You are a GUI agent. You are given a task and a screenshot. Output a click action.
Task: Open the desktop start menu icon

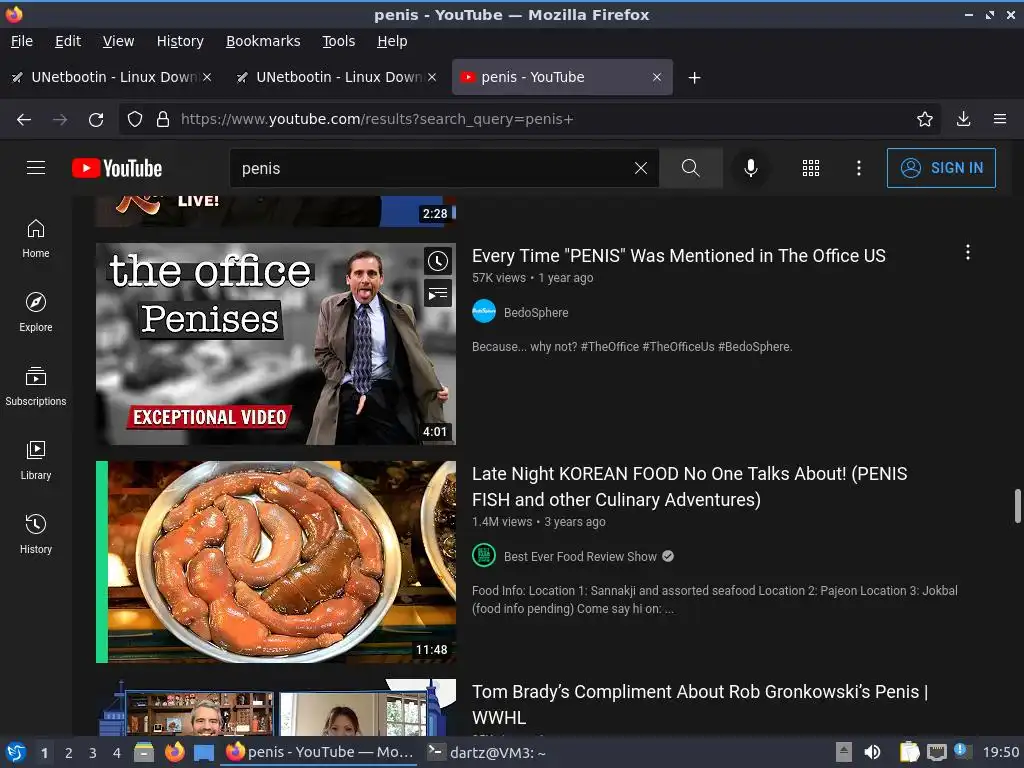click(x=15, y=752)
